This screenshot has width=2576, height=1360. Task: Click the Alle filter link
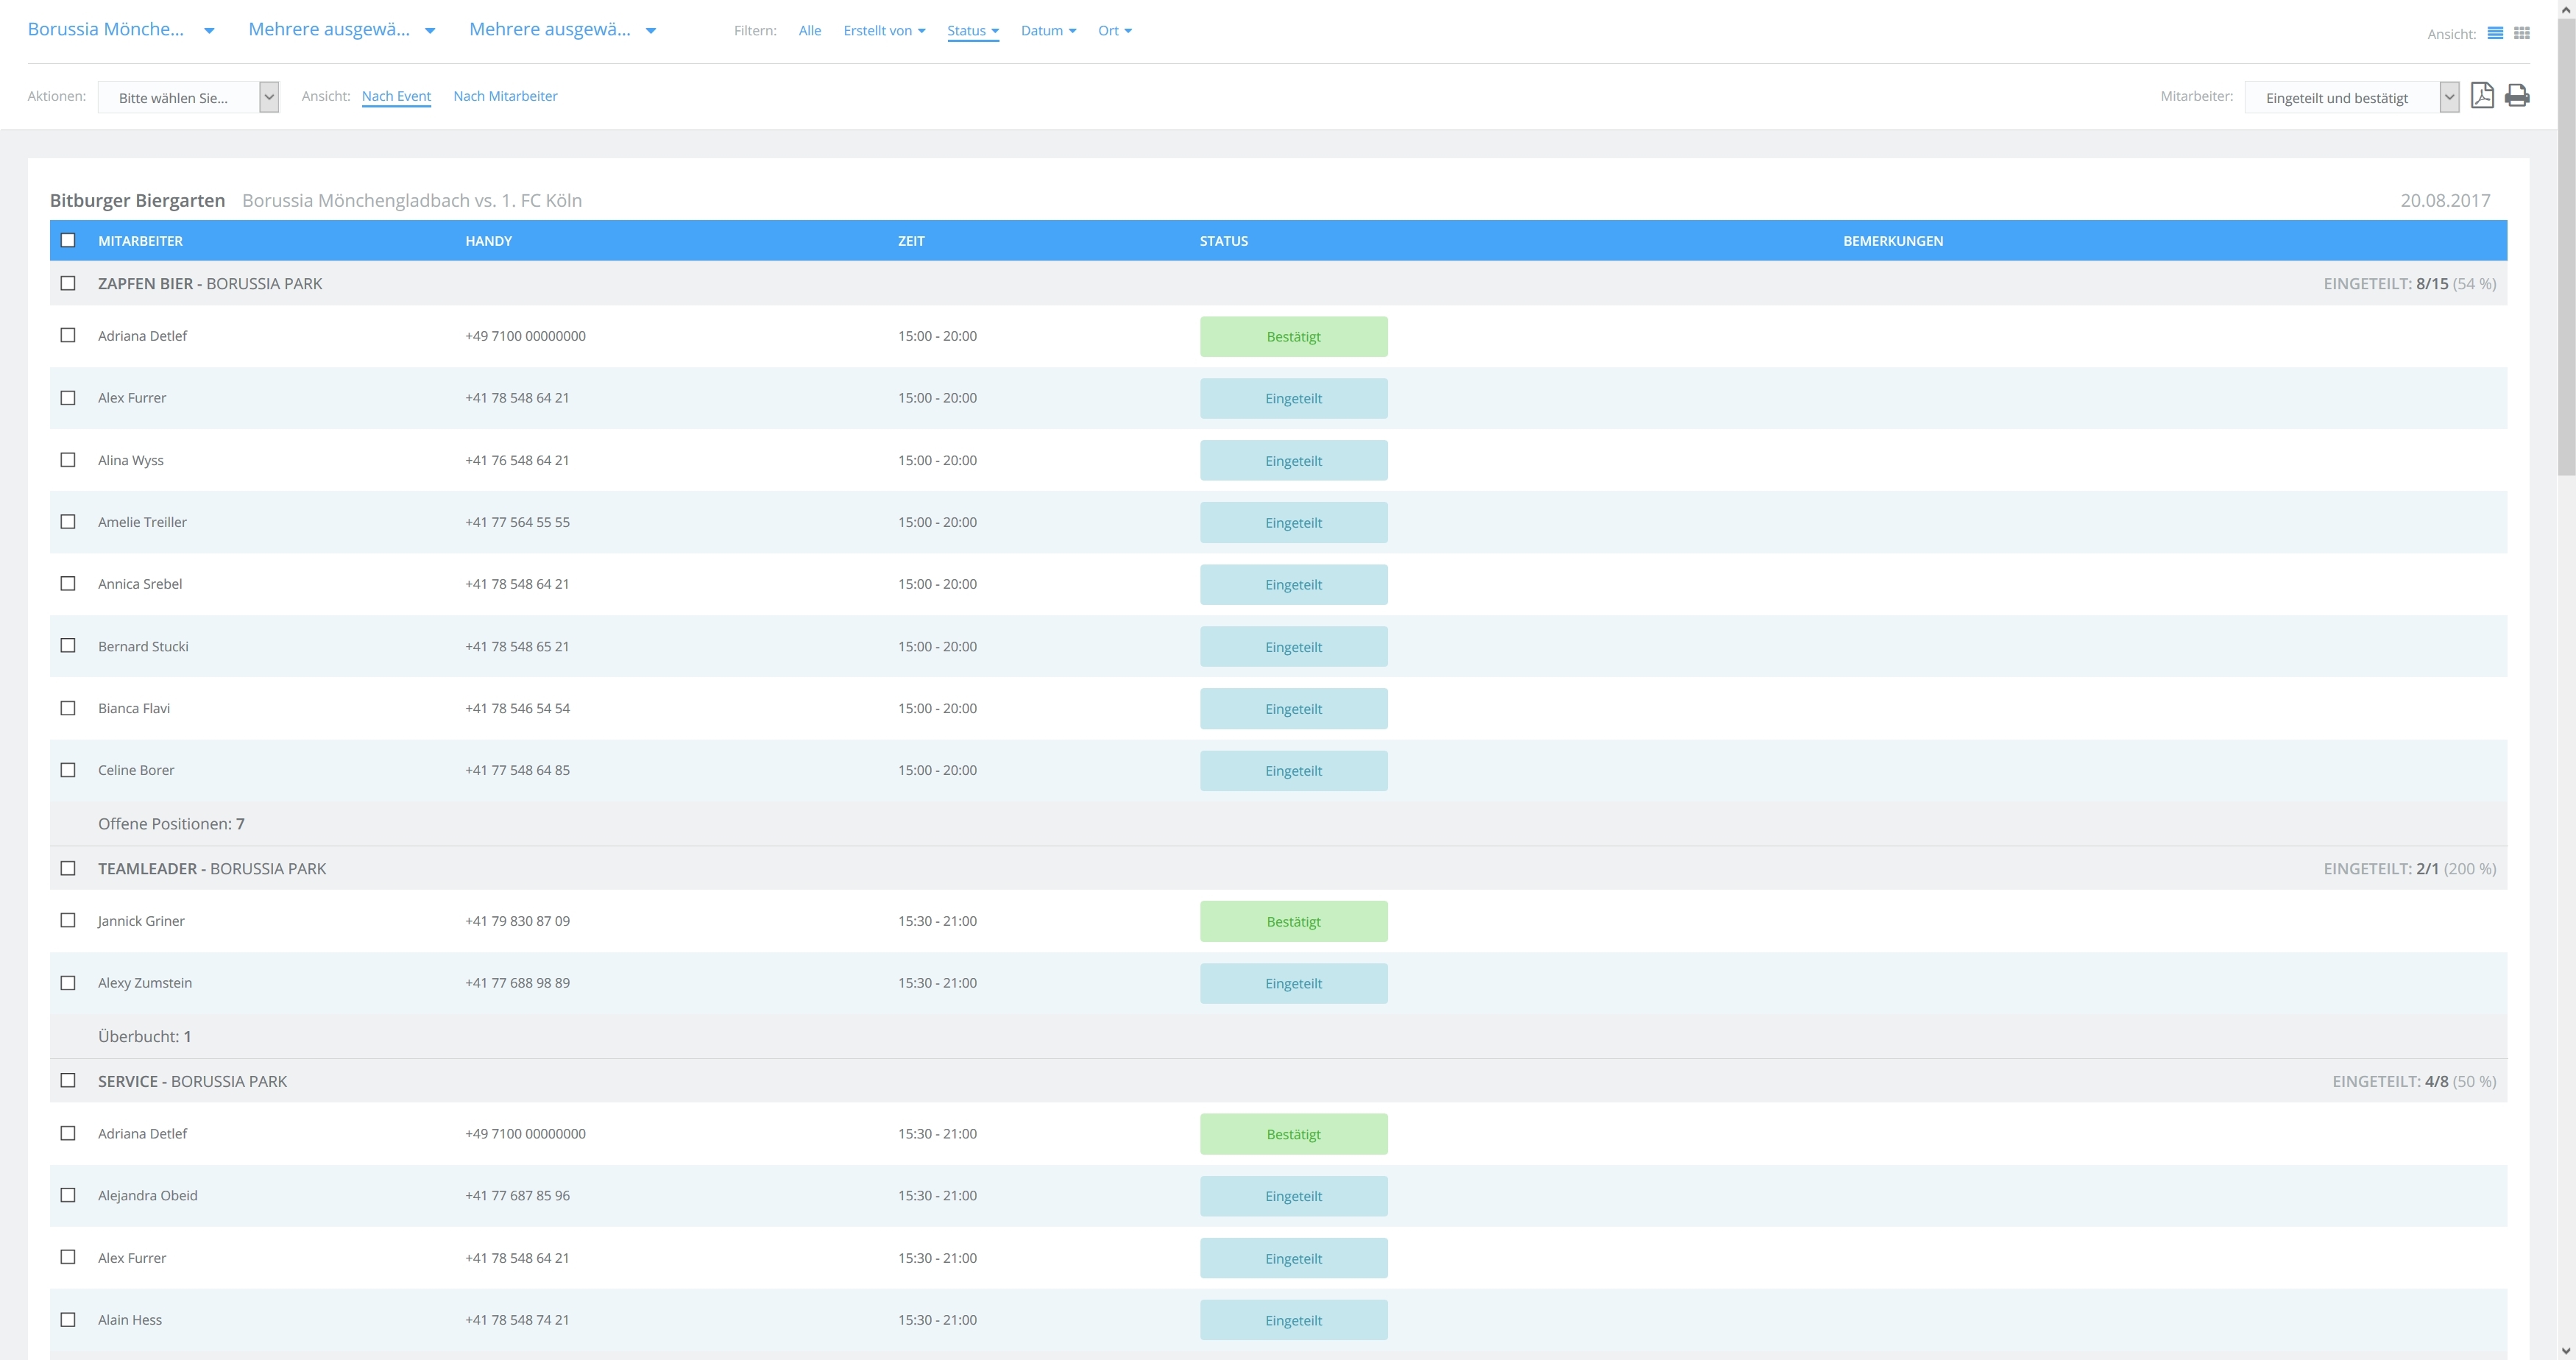[809, 31]
